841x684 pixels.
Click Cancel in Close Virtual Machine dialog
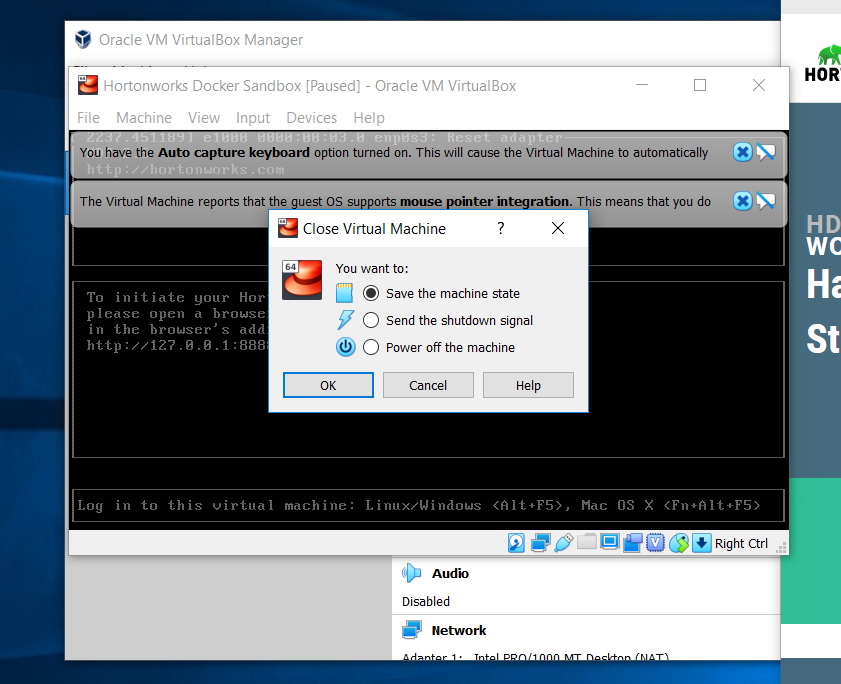coord(428,385)
